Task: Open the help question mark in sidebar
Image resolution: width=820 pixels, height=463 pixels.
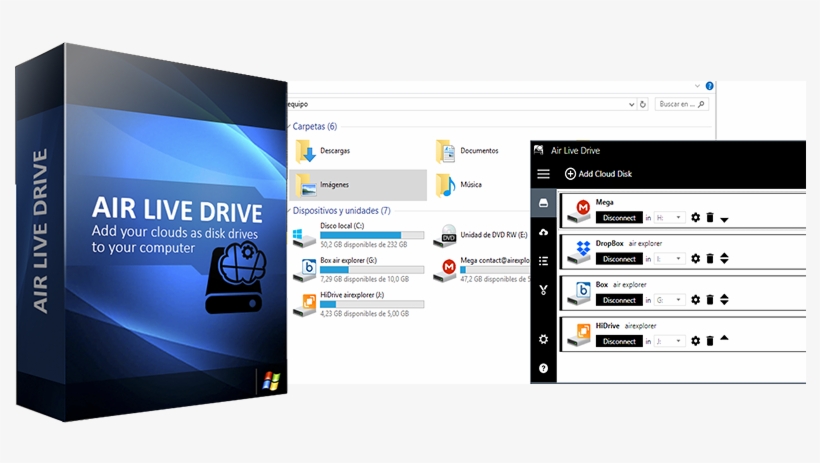Action: pos(543,368)
